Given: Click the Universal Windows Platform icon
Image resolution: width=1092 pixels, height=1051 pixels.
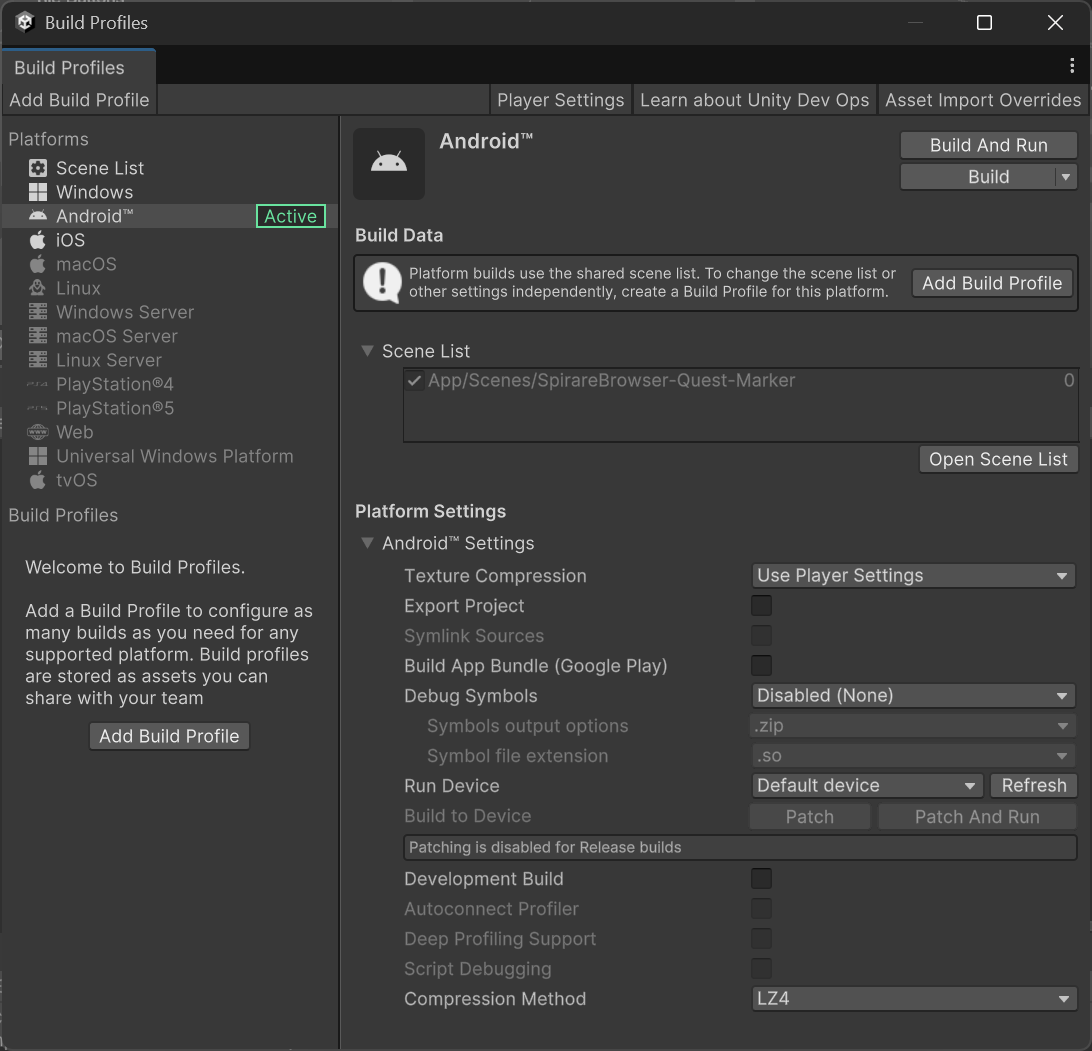Looking at the screenshot, I should click(38, 456).
